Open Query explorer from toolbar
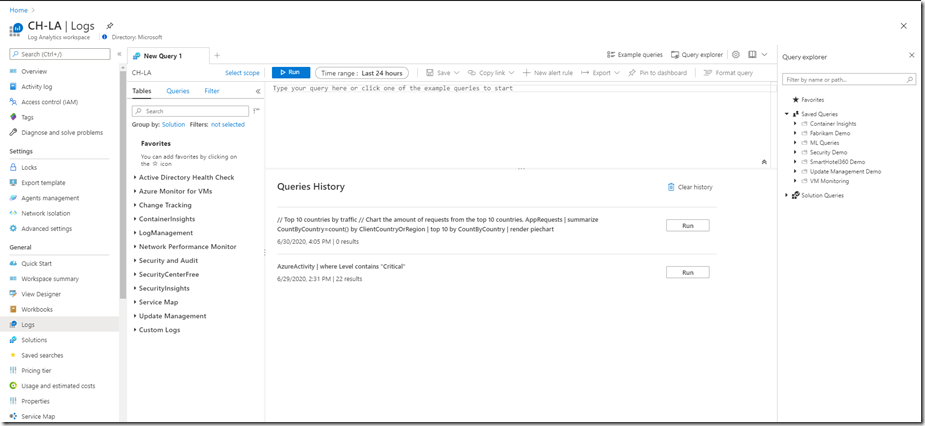 (x=697, y=55)
